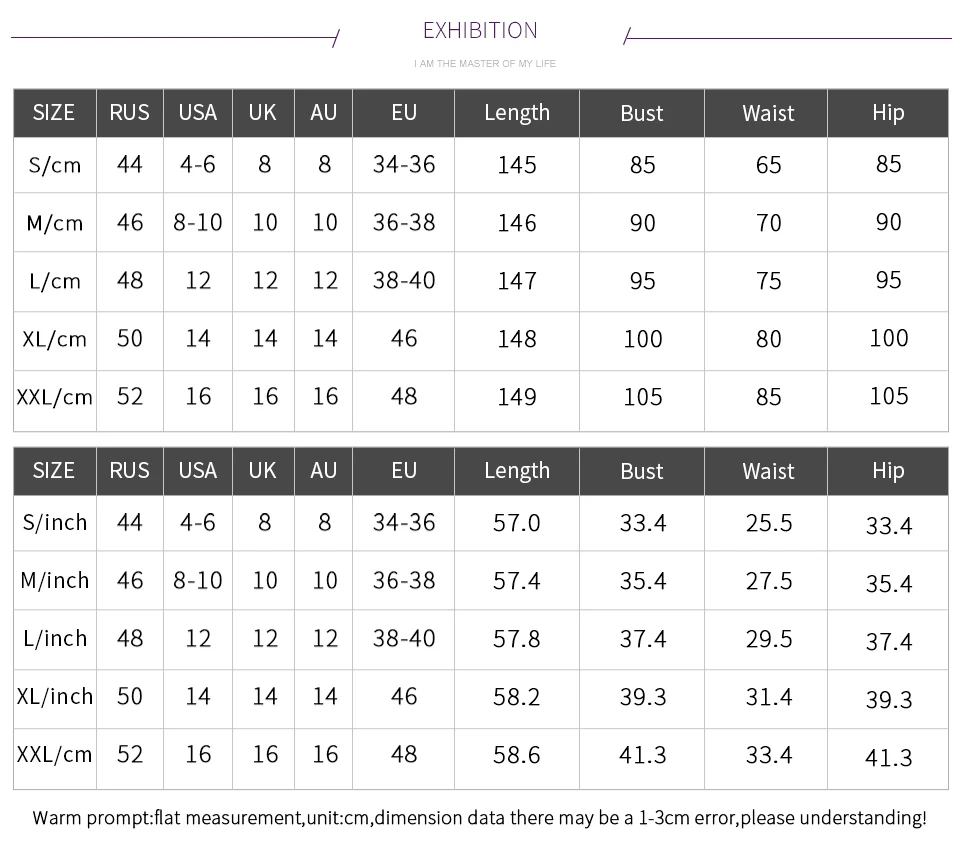Click the Hip value 41.3 in the last row
Screen dimensions: 960x842
[x=888, y=758]
